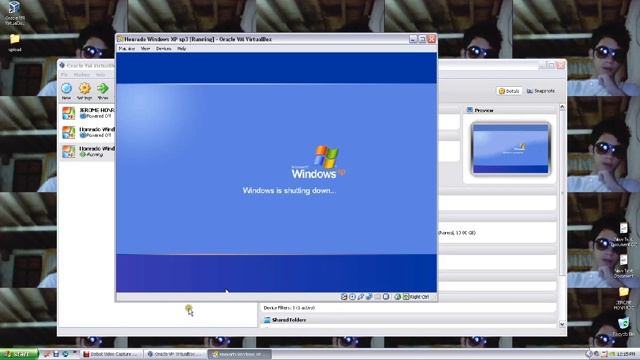Click the upload folder desktop icon
Screen dimensions: 640x360
(15, 43)
